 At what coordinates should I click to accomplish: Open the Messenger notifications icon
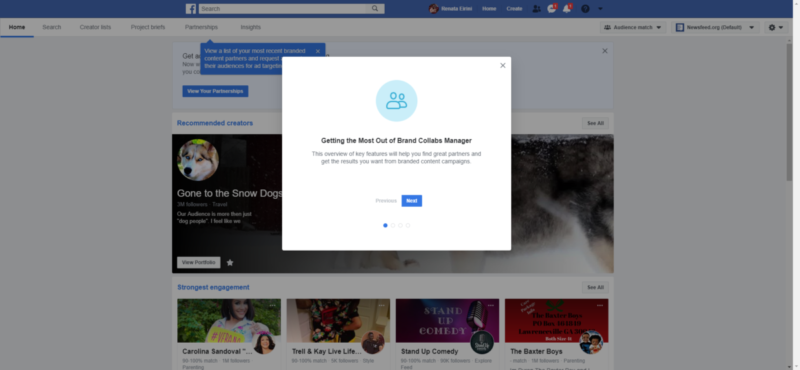552,9
